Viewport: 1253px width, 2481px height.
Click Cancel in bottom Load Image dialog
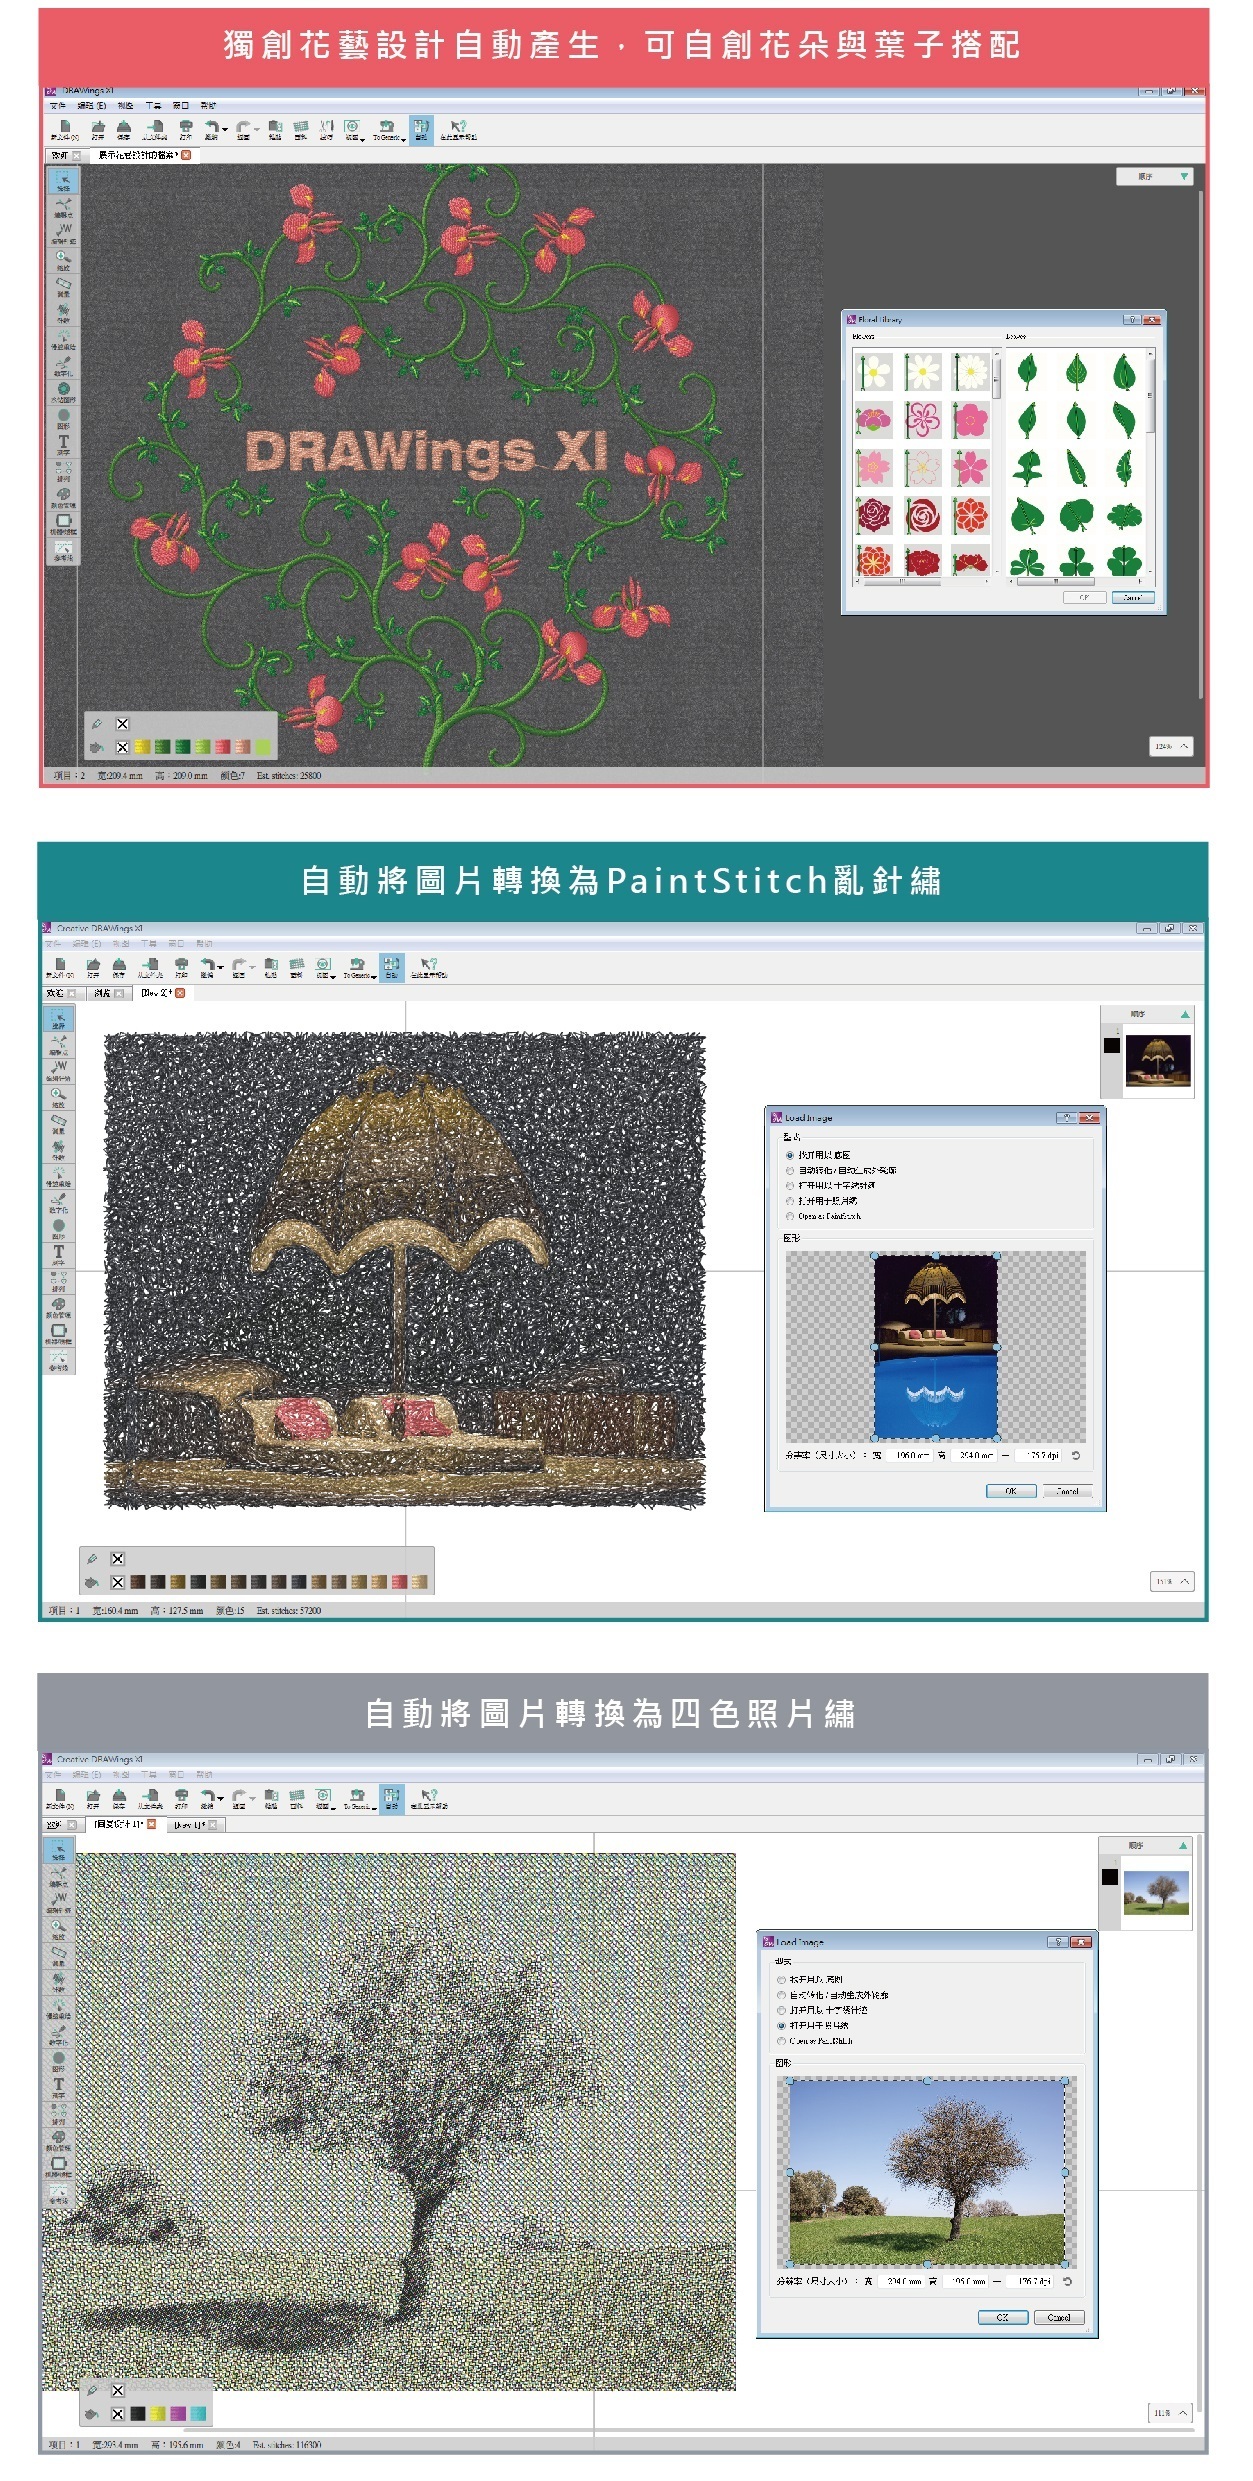(x=1059, y=2317)
